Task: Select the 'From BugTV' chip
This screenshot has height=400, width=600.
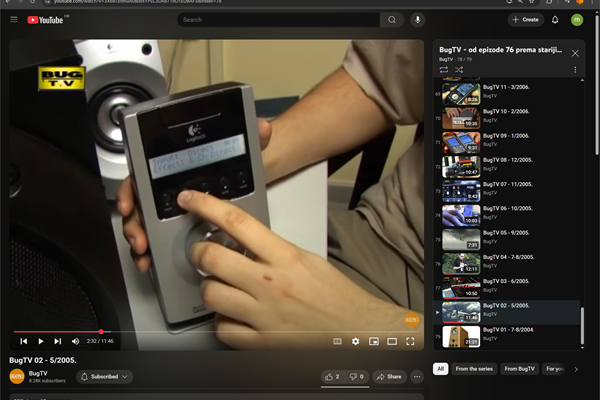Action: click(x=520, y=369)
